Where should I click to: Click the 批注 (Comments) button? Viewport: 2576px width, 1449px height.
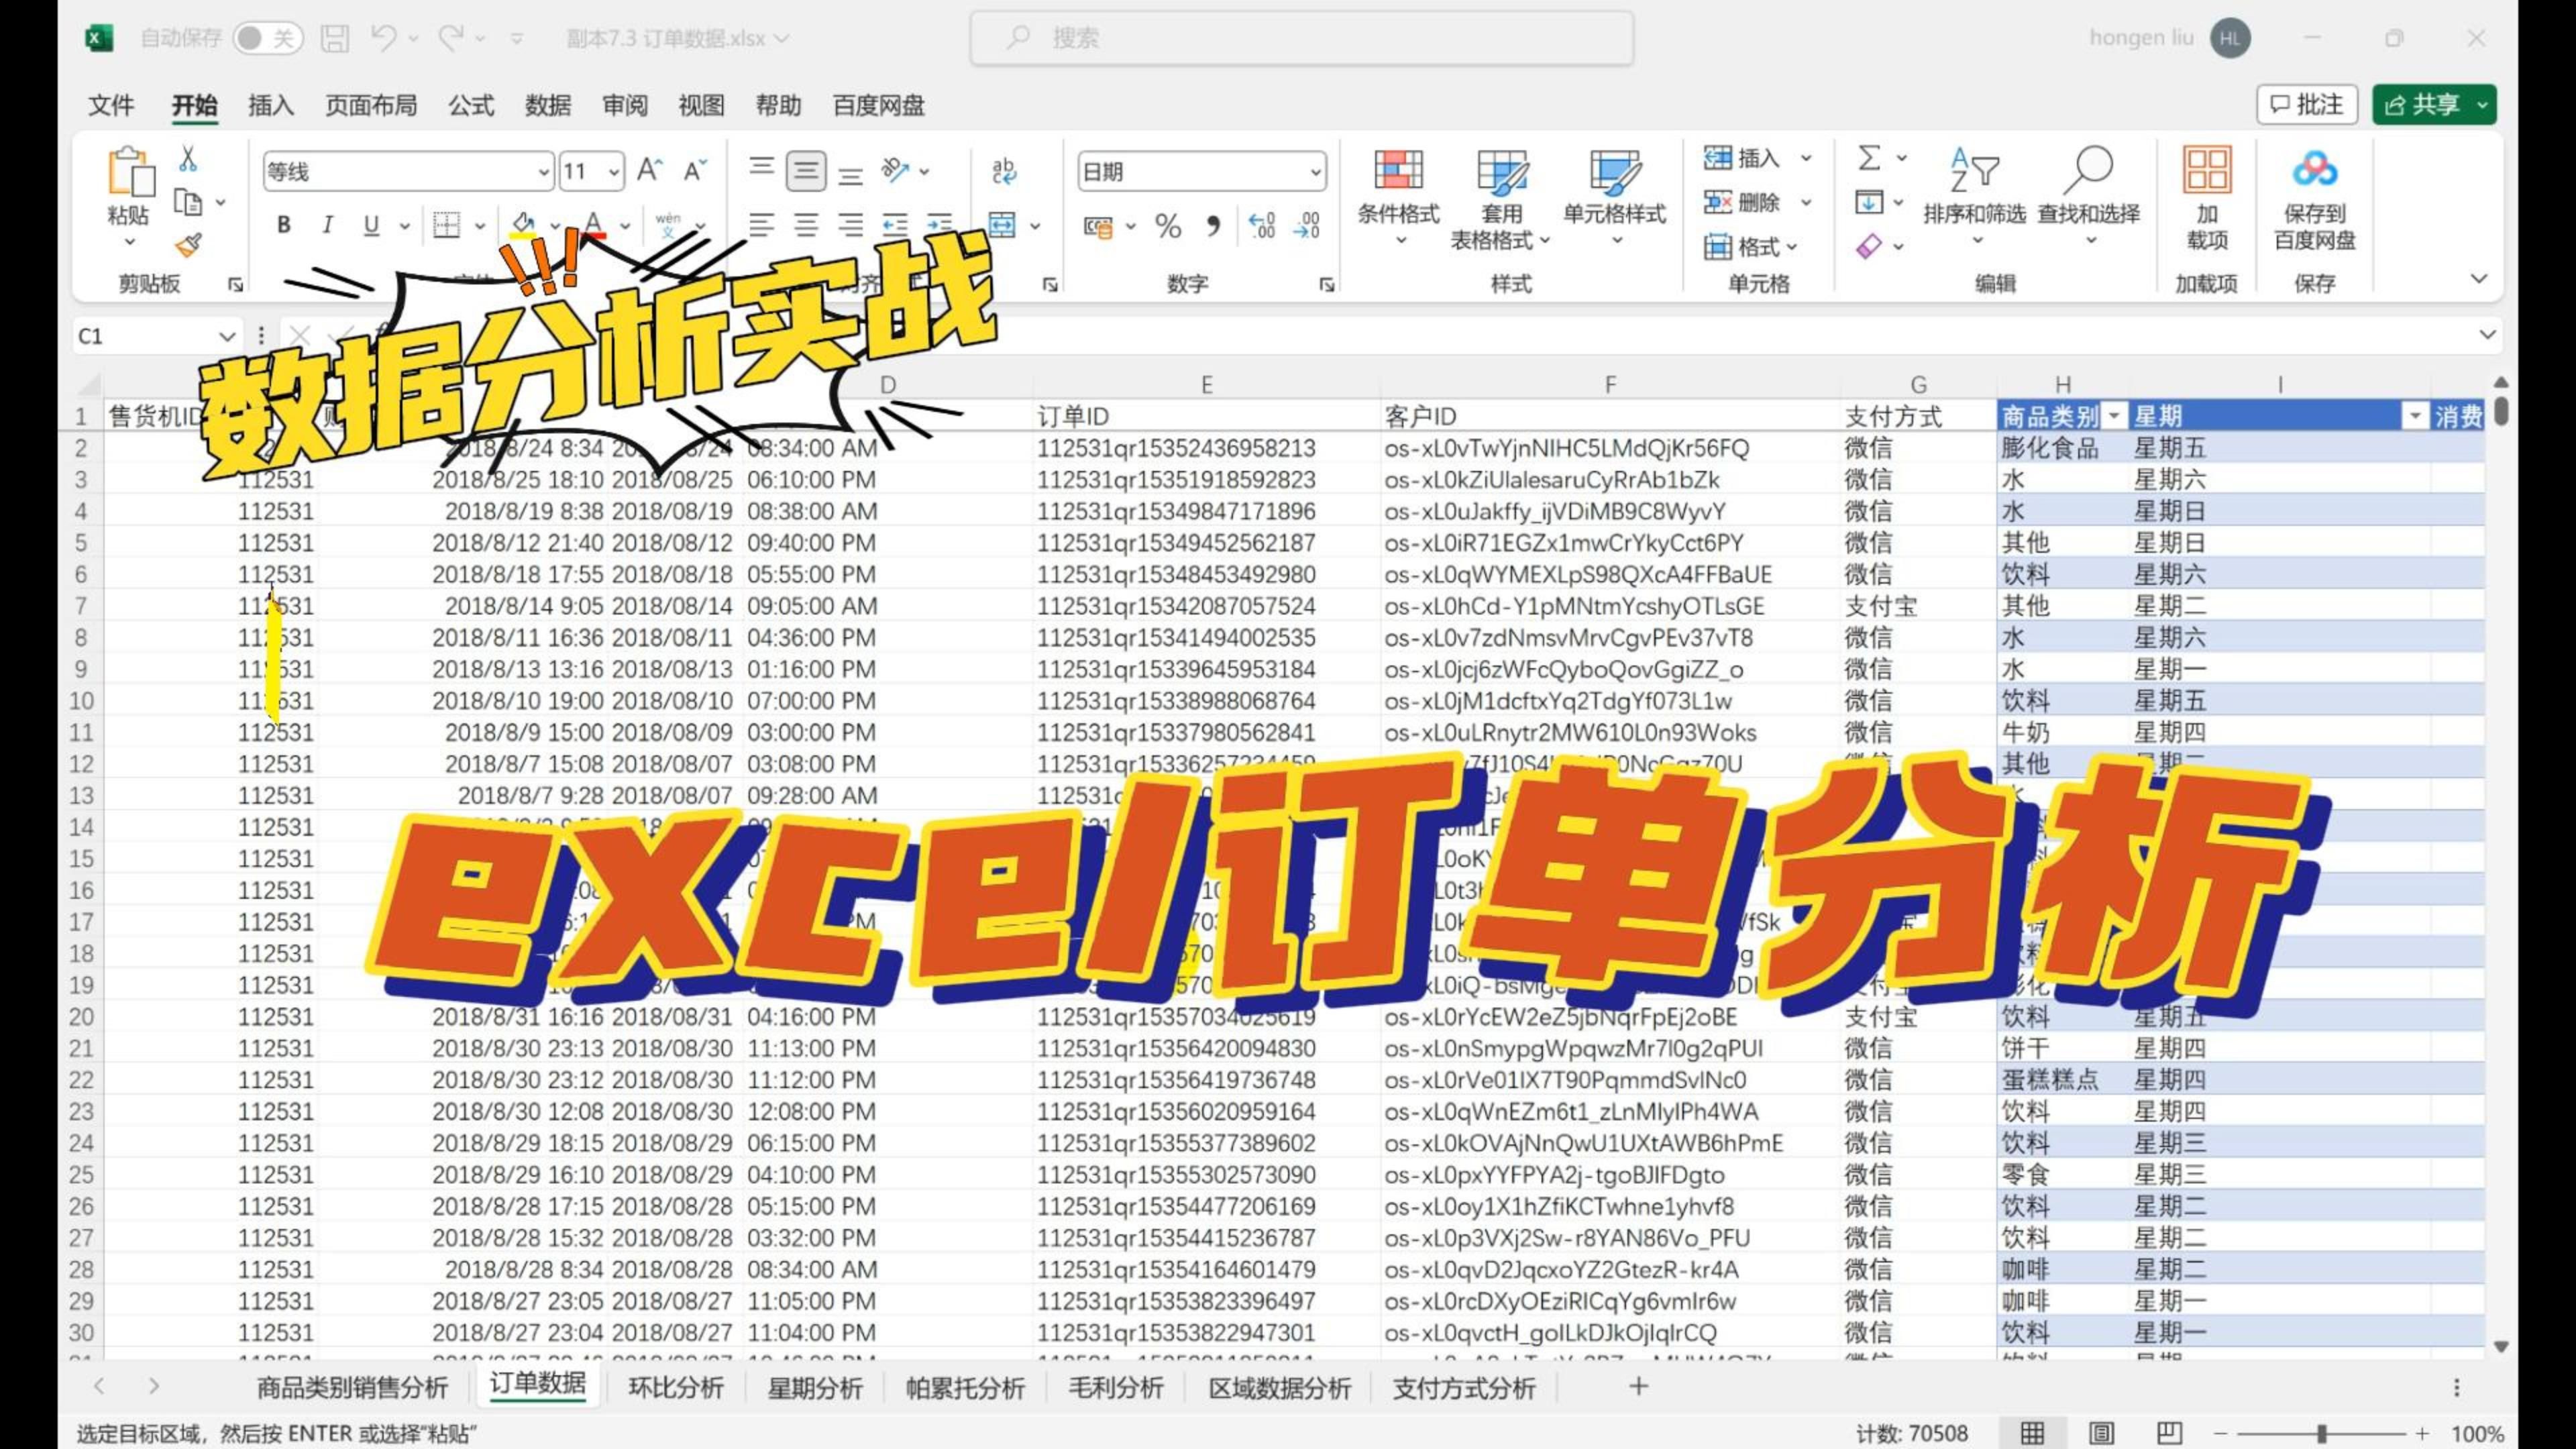[2307, 104]
